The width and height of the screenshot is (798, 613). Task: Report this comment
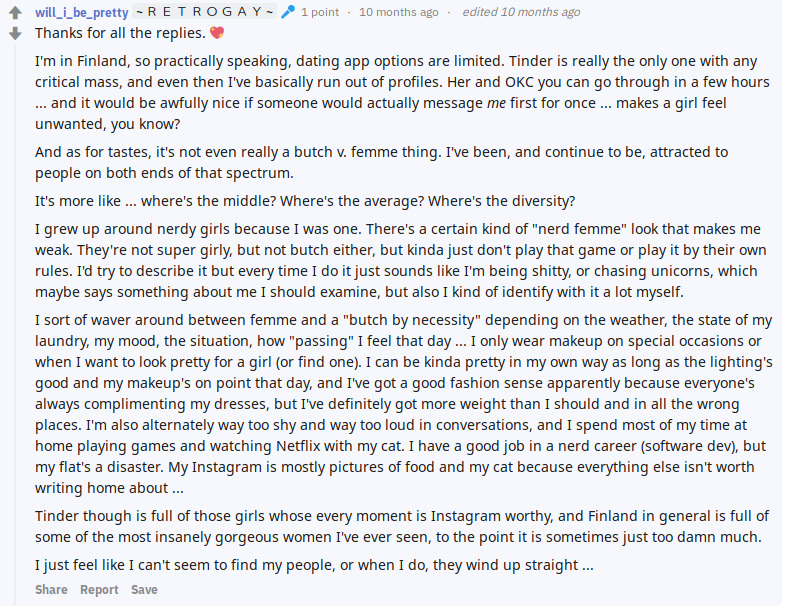99,590
